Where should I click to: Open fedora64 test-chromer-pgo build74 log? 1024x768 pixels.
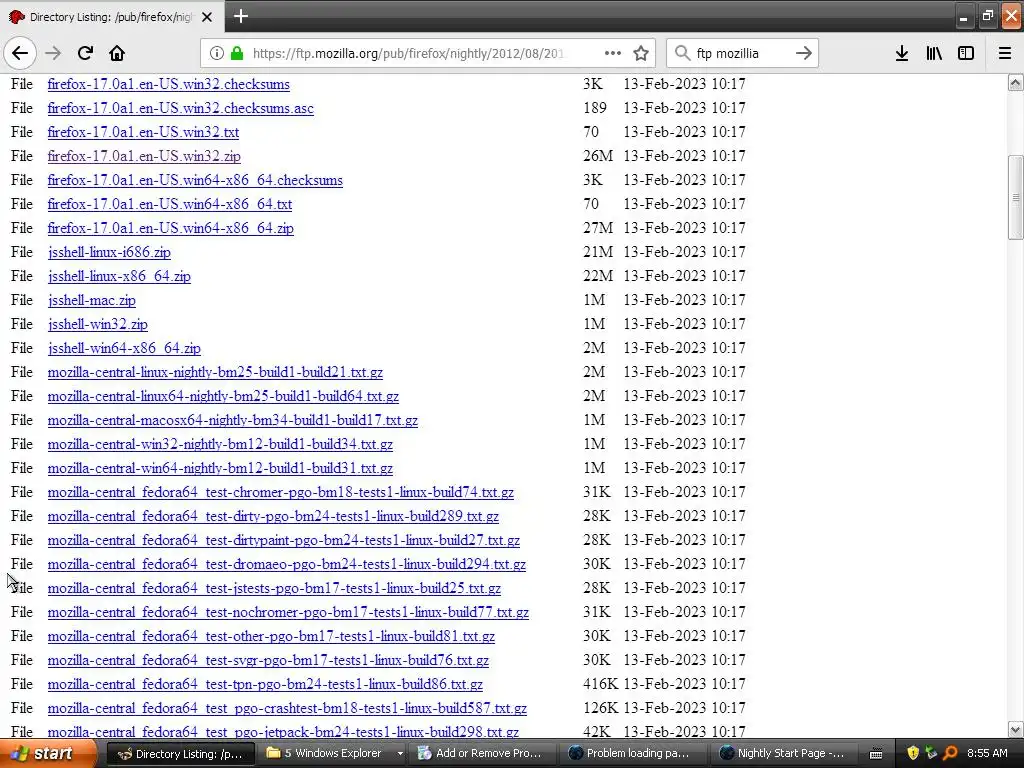coord(280,492)
